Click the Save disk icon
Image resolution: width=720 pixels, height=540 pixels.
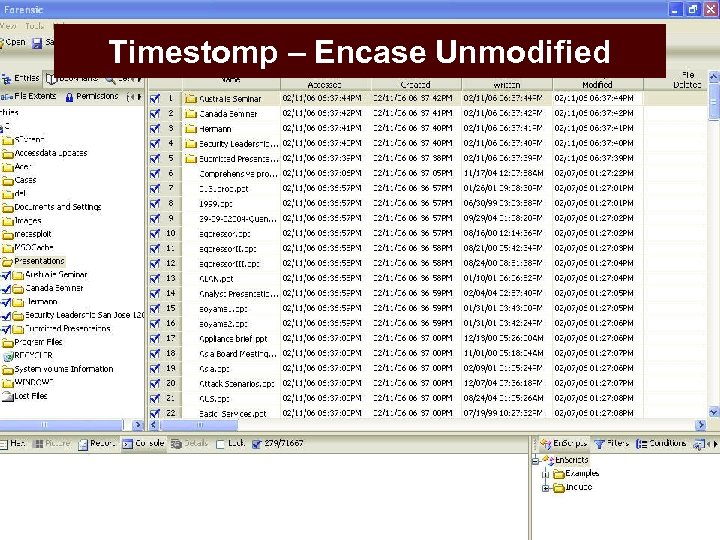(x=37, y=43)
